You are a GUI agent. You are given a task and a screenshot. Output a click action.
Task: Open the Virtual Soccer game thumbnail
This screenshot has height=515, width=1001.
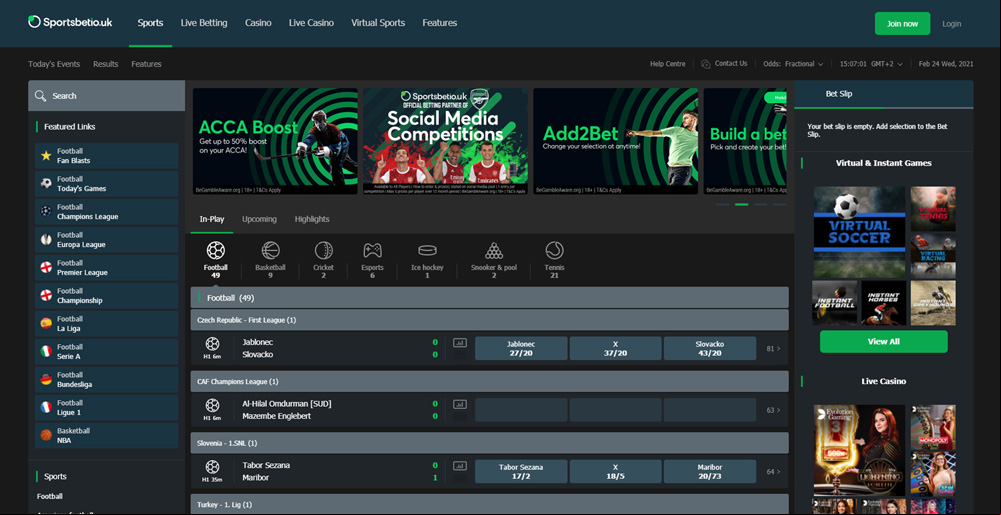coord(859,232)
